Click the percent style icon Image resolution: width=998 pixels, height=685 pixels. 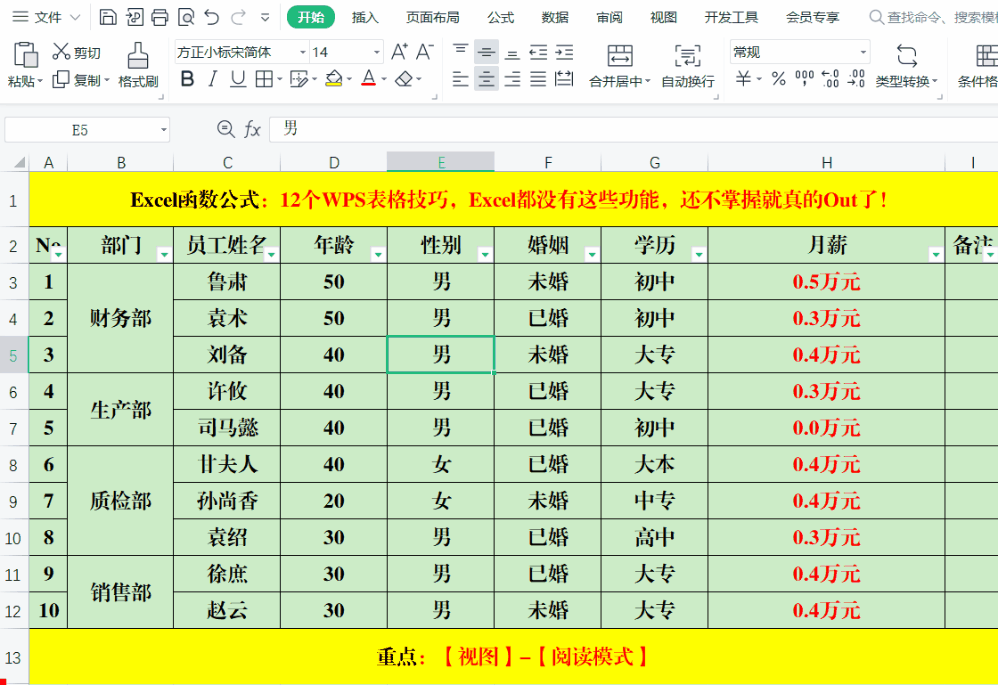778,79
